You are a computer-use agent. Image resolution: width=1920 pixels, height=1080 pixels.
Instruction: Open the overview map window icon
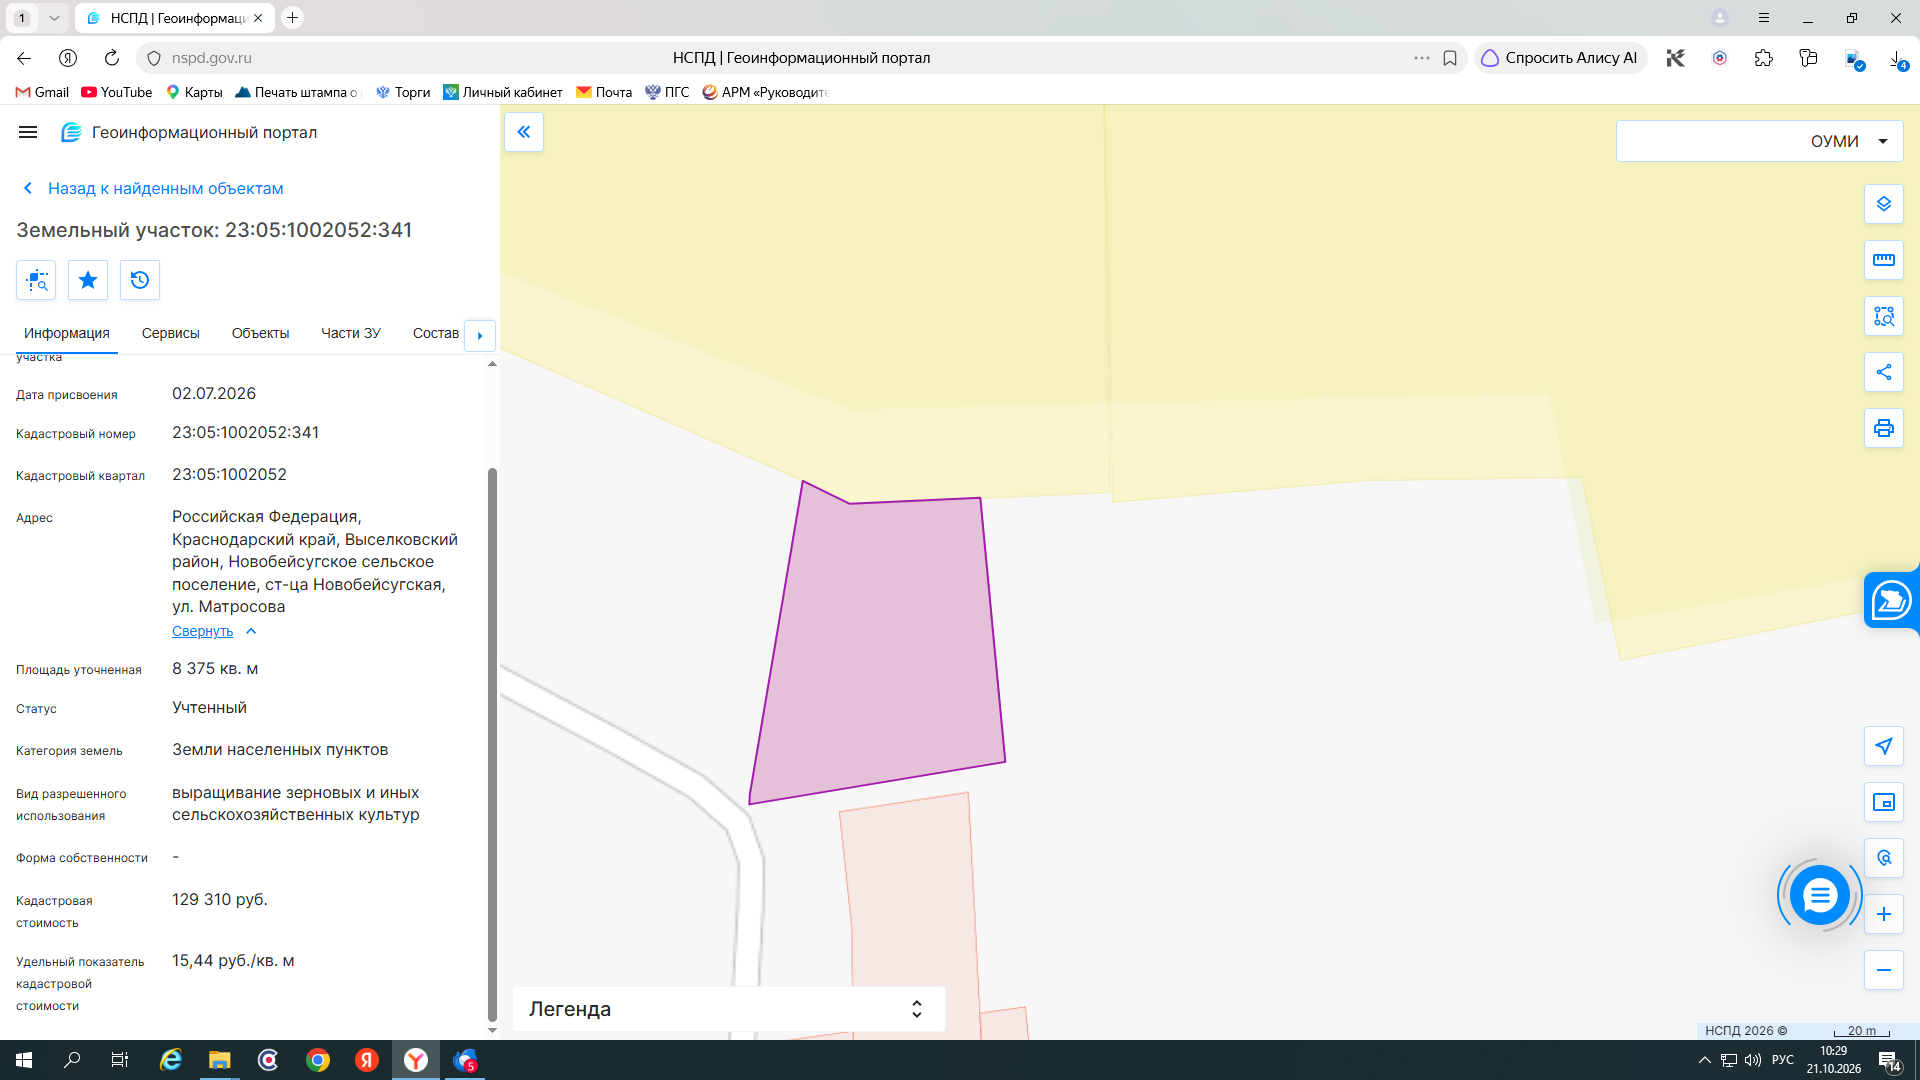(1884, 802)
